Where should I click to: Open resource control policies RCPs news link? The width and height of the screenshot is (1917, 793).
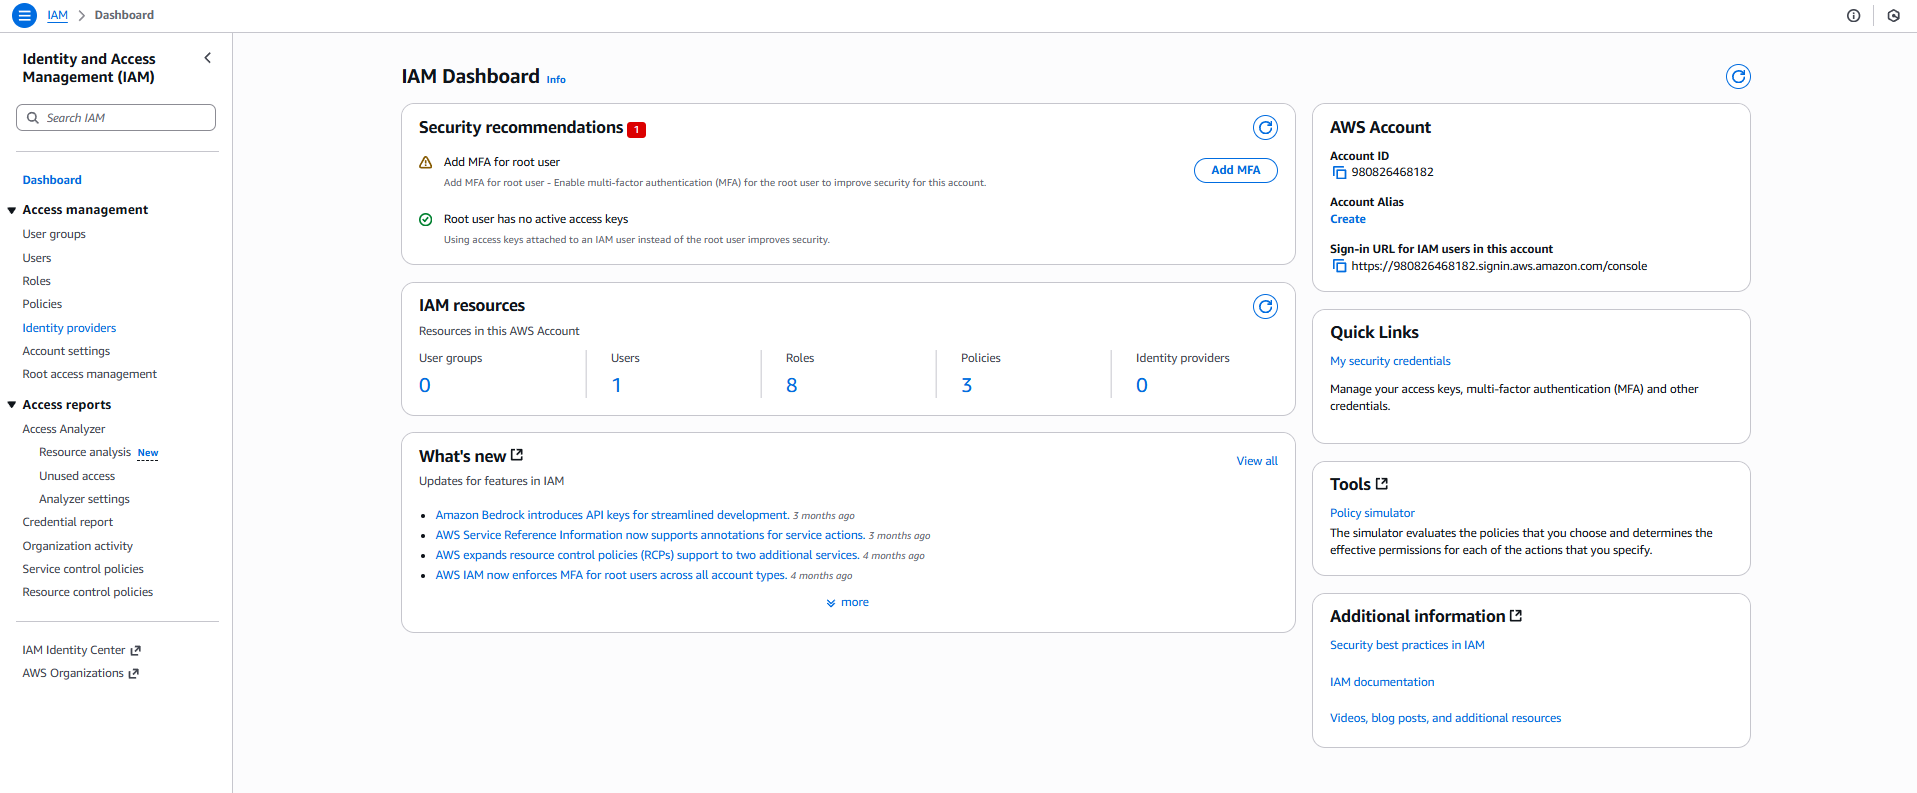point(647,555)
